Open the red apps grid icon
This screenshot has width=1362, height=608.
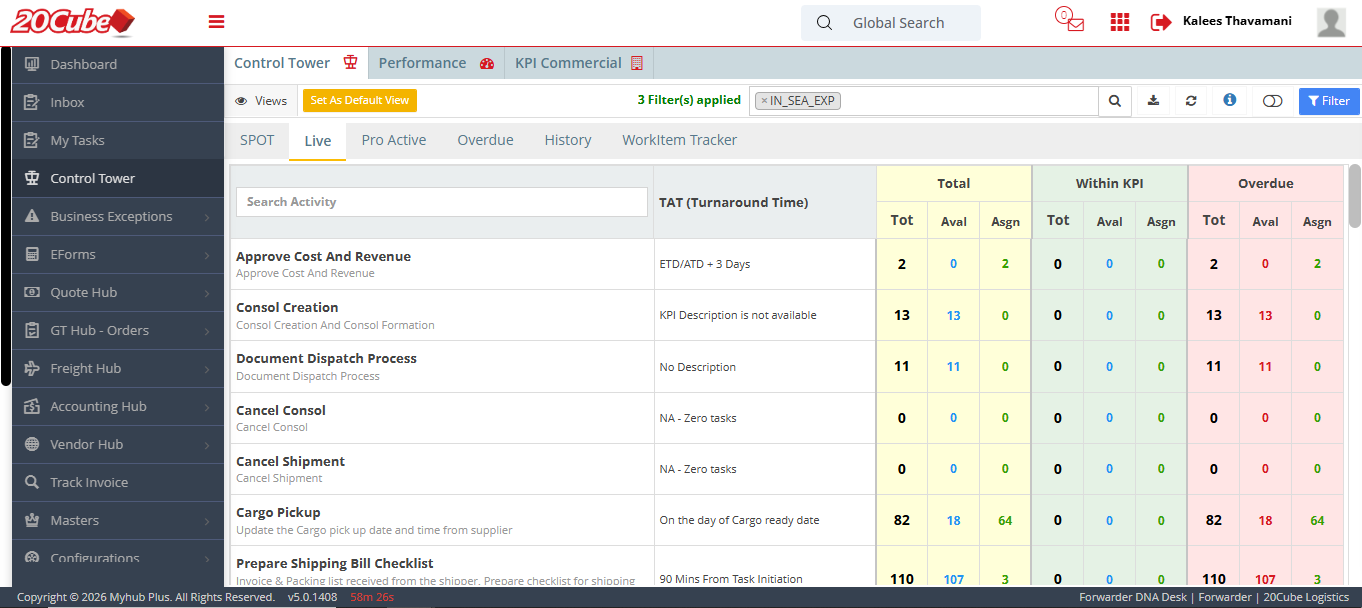click(x=1120, y=22)
